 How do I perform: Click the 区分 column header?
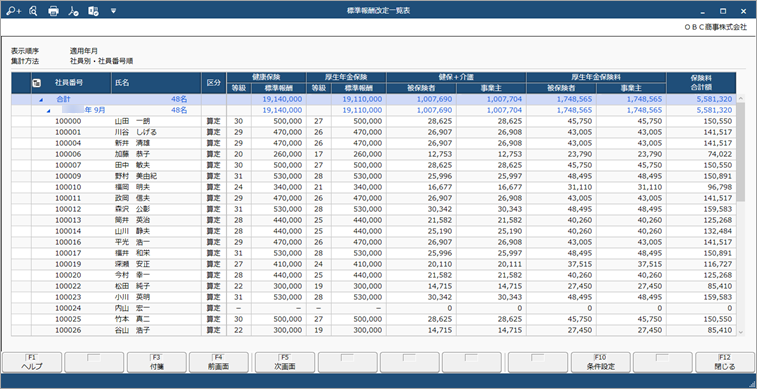(214, 83)
